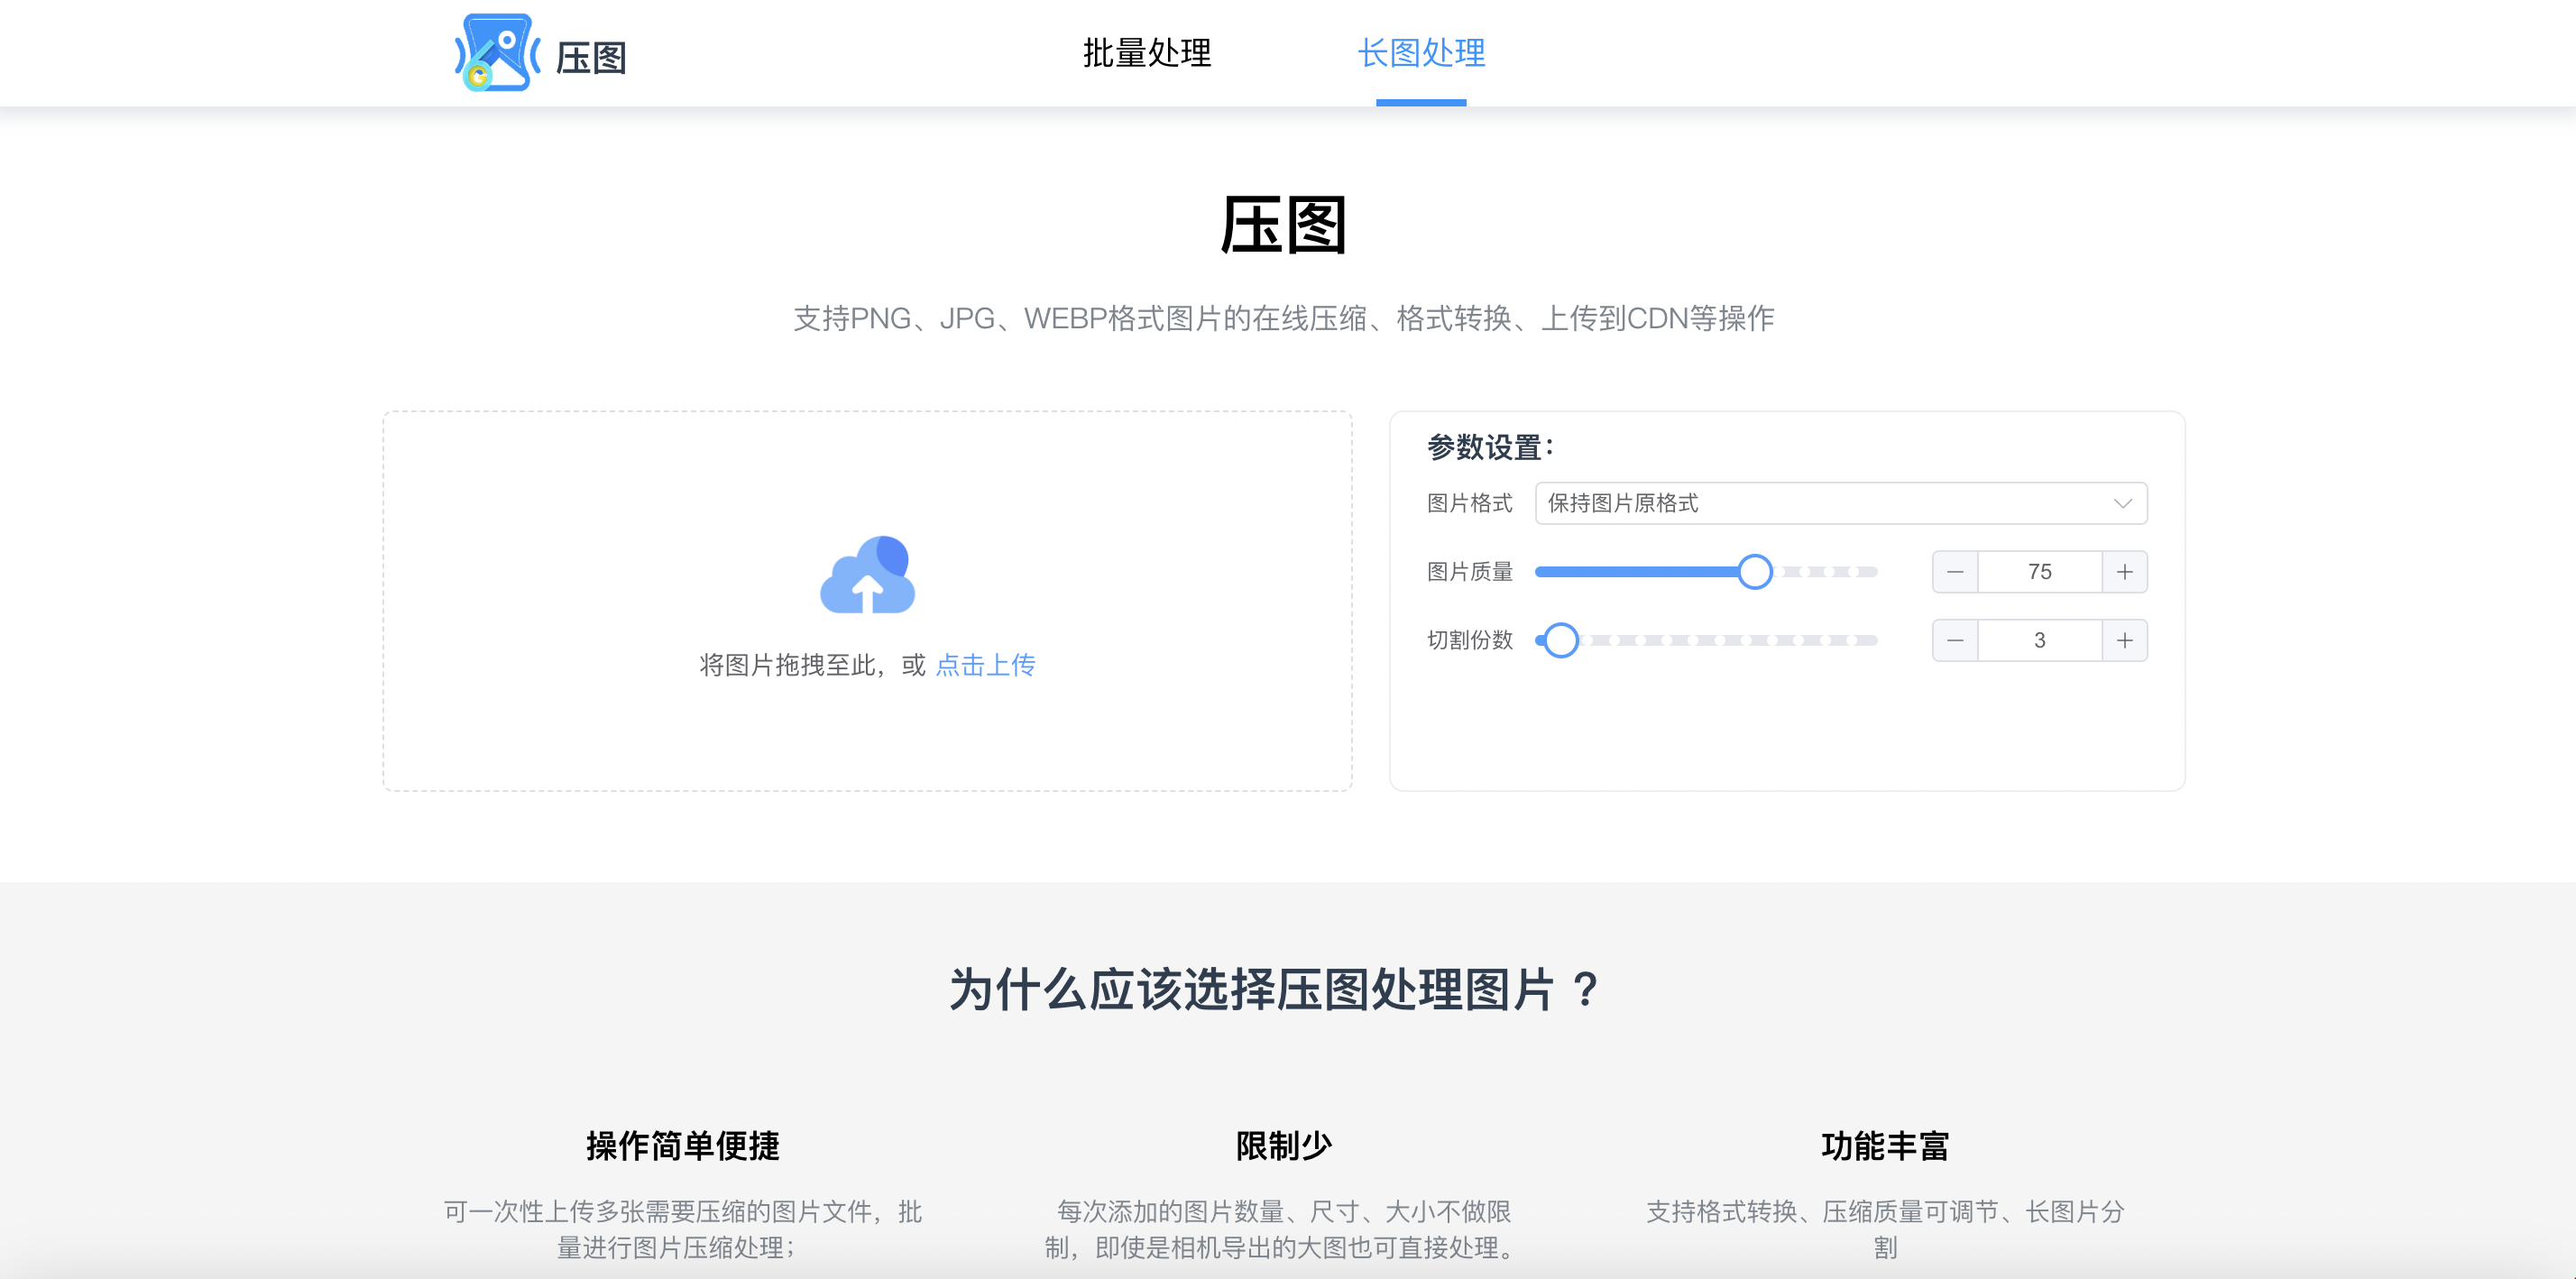
Task: Increase cut count with plus button
Action: click(x=2124, y=640)
